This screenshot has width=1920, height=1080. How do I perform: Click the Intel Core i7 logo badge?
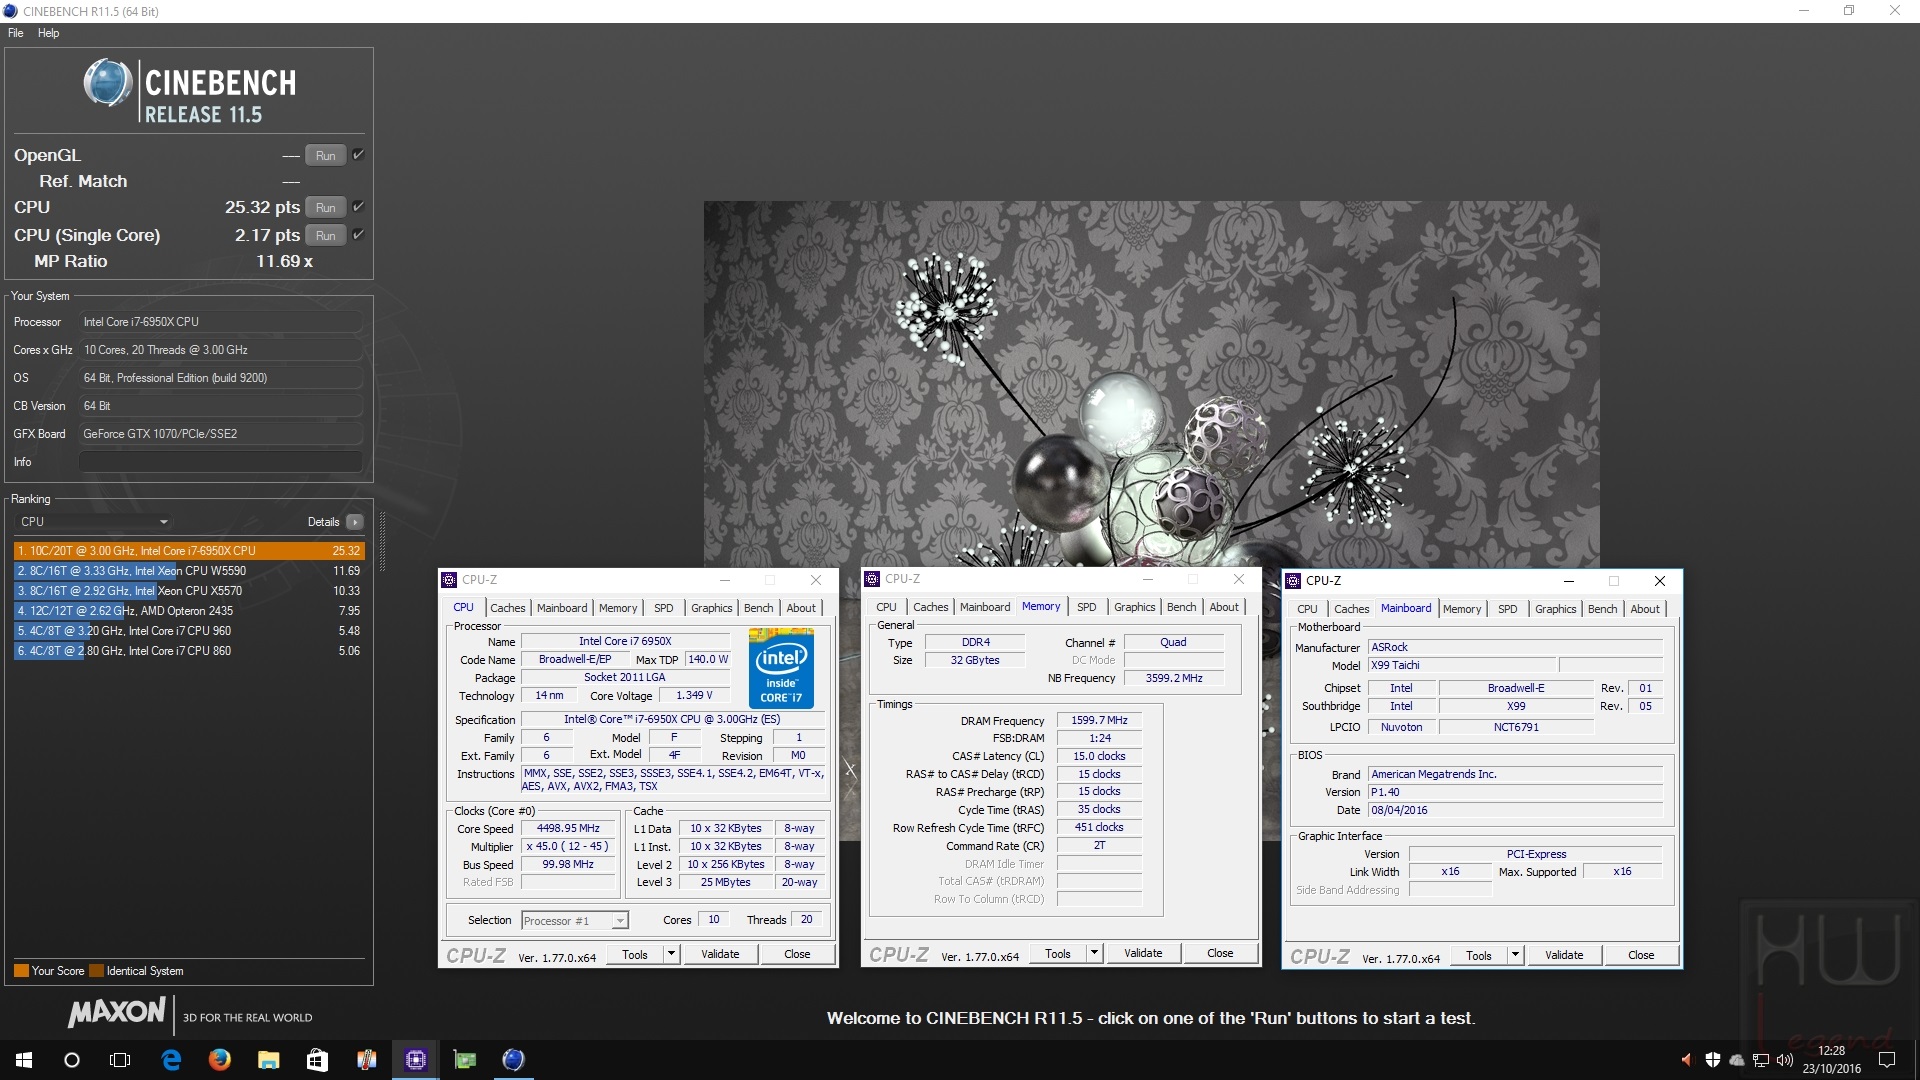[x=781, y=668]
